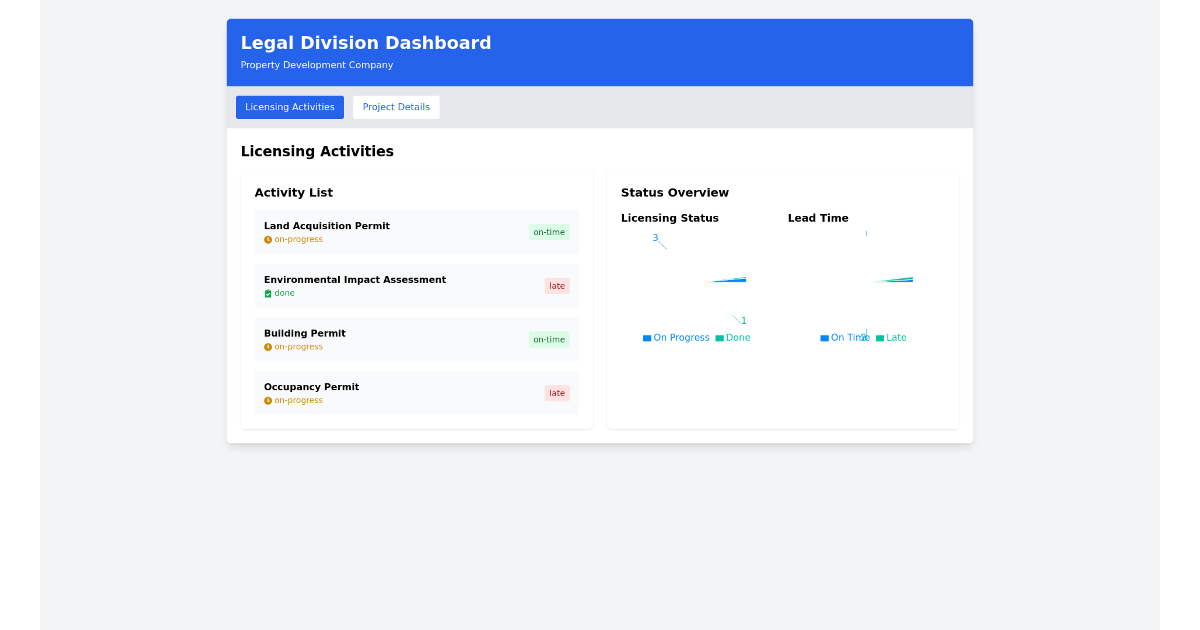Select the Licensing Activities tab
The width and height of the screenshot is (1200, 630).
(289, 107)
